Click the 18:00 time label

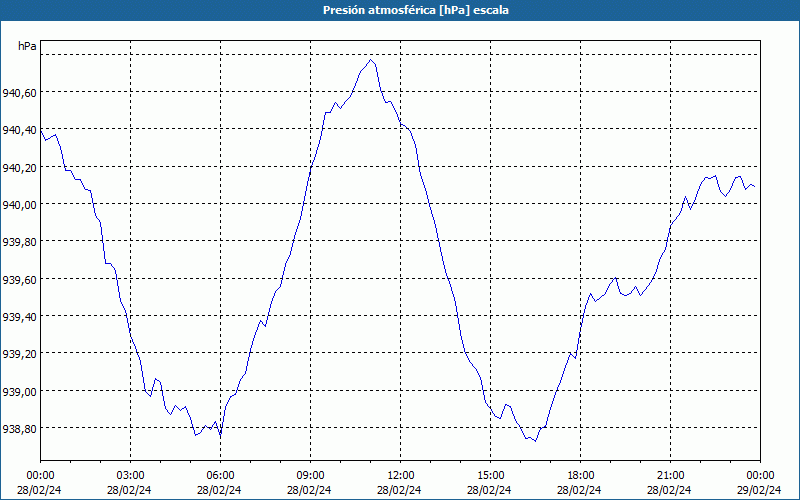(581, 476)
